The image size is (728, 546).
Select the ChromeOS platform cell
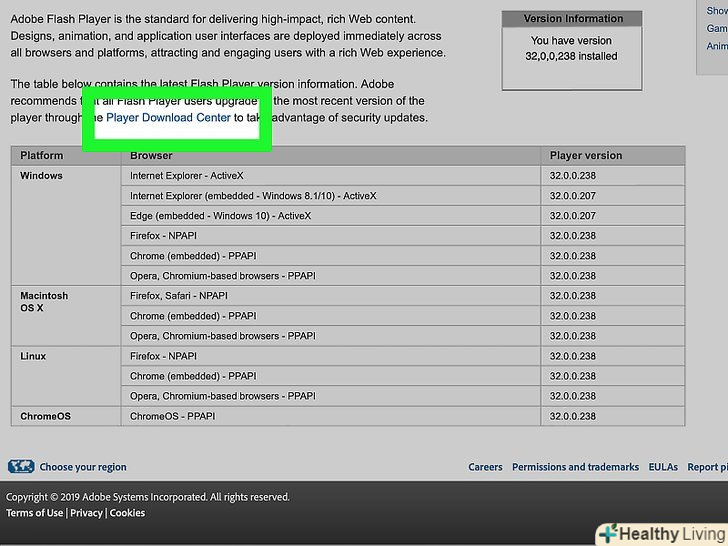[66, 416]
